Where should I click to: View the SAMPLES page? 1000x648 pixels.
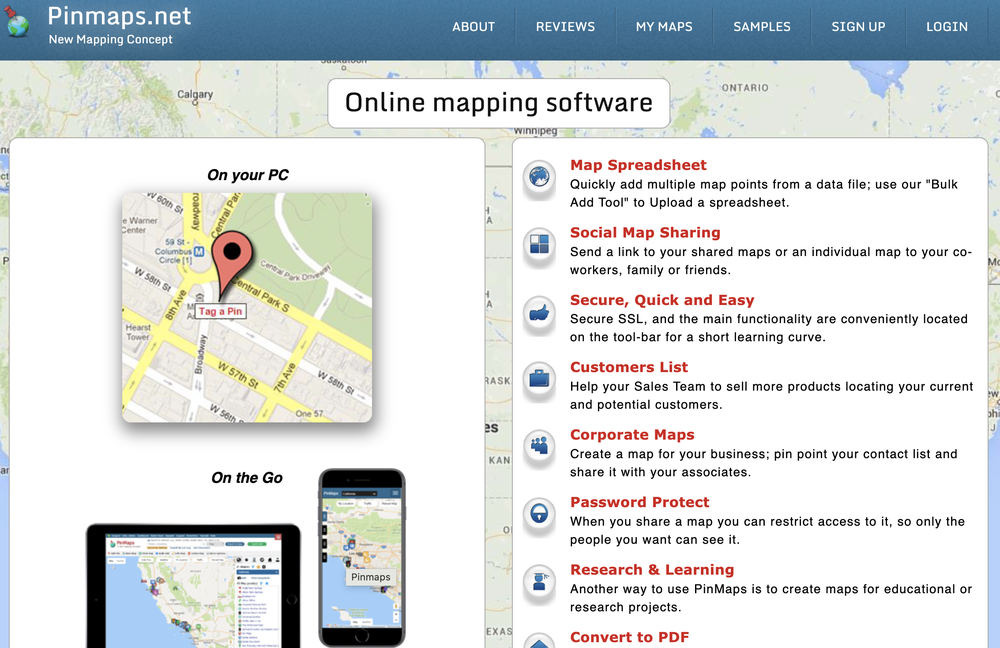(x=762, y=27)
